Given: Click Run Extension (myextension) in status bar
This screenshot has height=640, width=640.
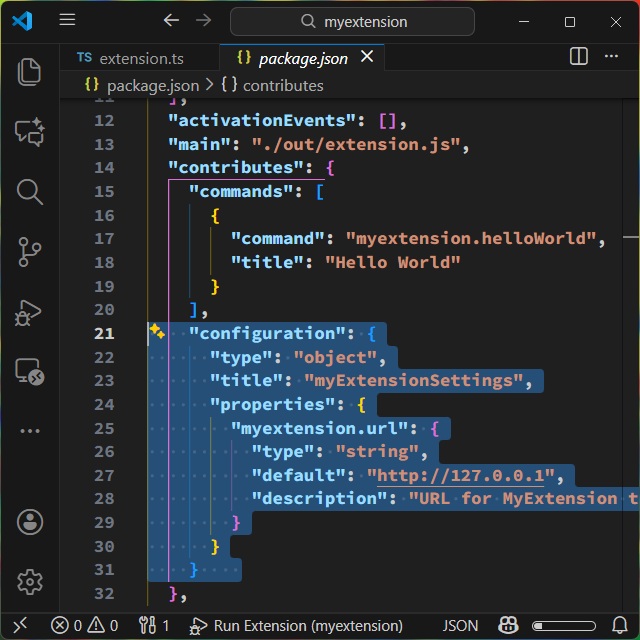Looking at the screenshot, I should [x=300, y=626].
